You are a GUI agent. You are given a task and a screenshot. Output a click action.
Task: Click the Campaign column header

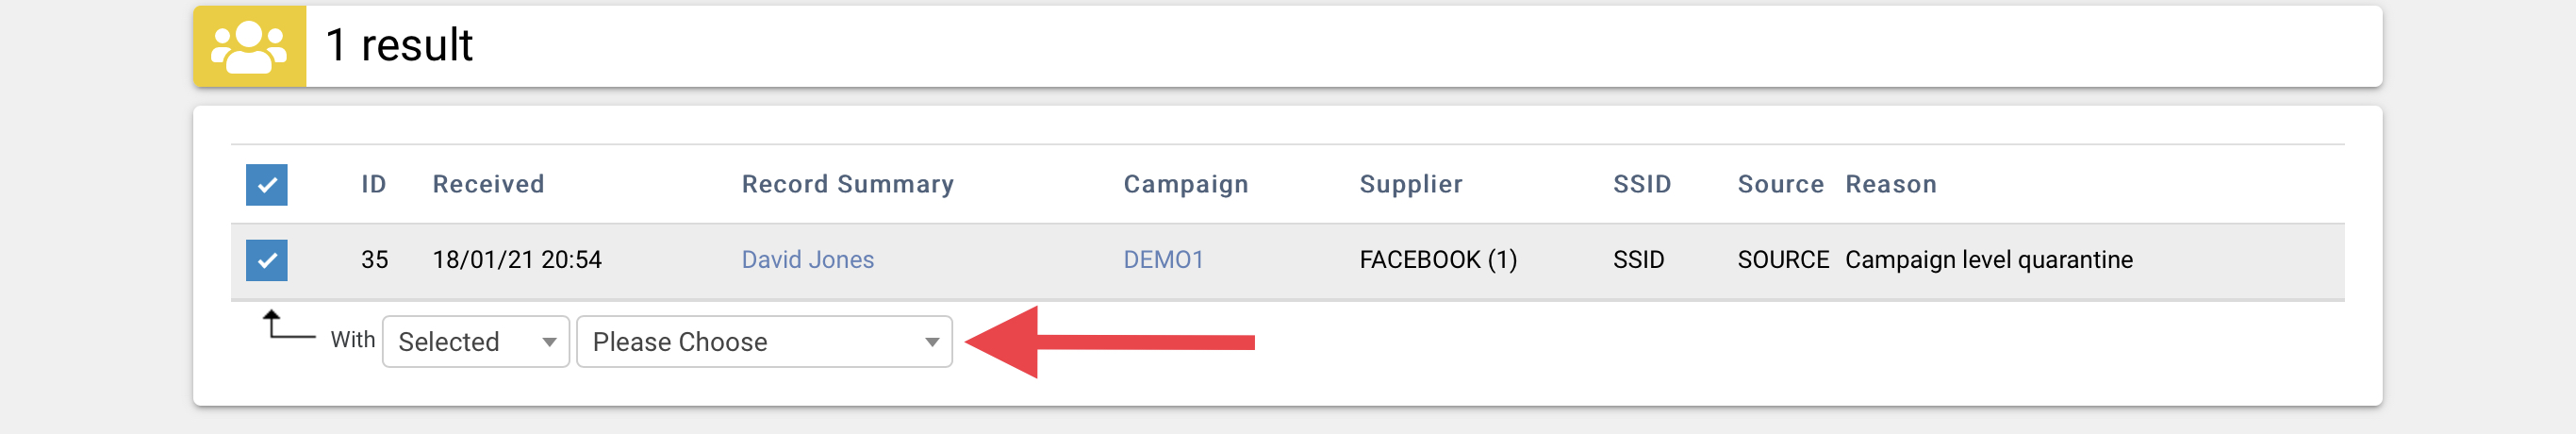point(1186,184)
